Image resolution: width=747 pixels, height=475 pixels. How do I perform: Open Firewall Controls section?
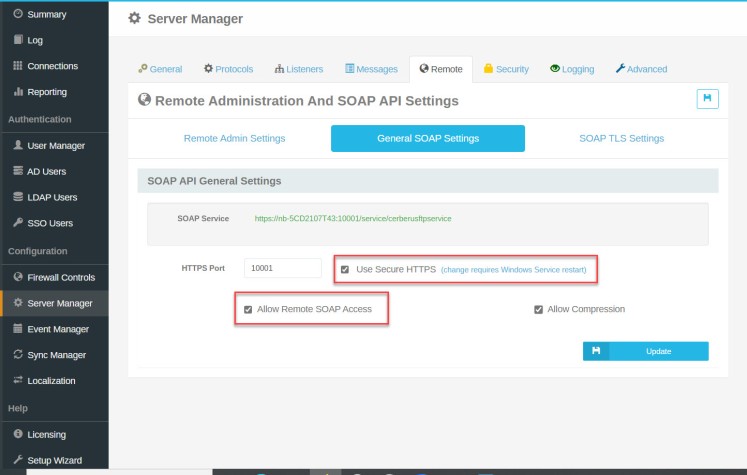pyautogui.click(x=60, y=277)
